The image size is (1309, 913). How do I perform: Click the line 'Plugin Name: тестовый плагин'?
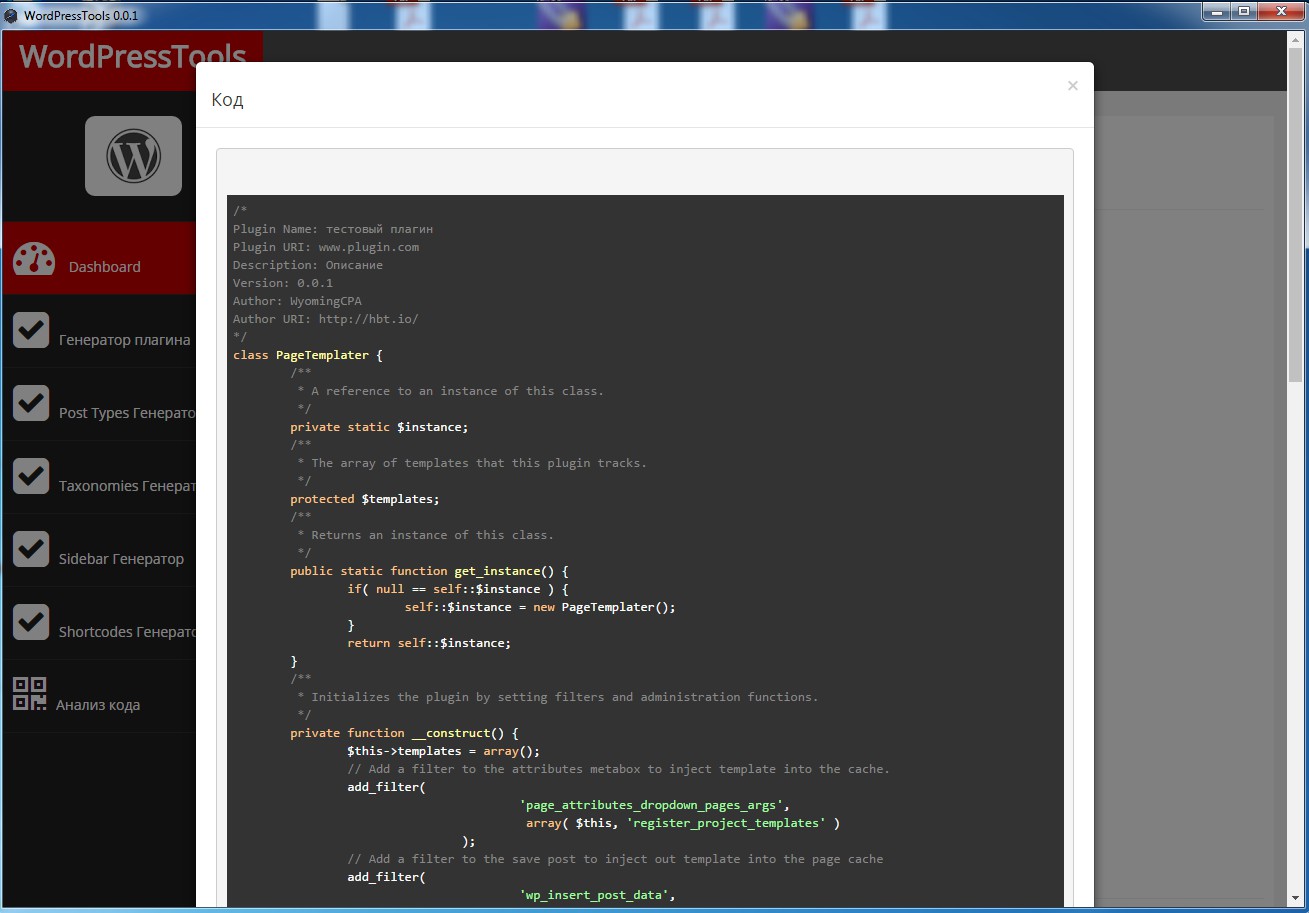pyautogui.click(x=333, y=229)
